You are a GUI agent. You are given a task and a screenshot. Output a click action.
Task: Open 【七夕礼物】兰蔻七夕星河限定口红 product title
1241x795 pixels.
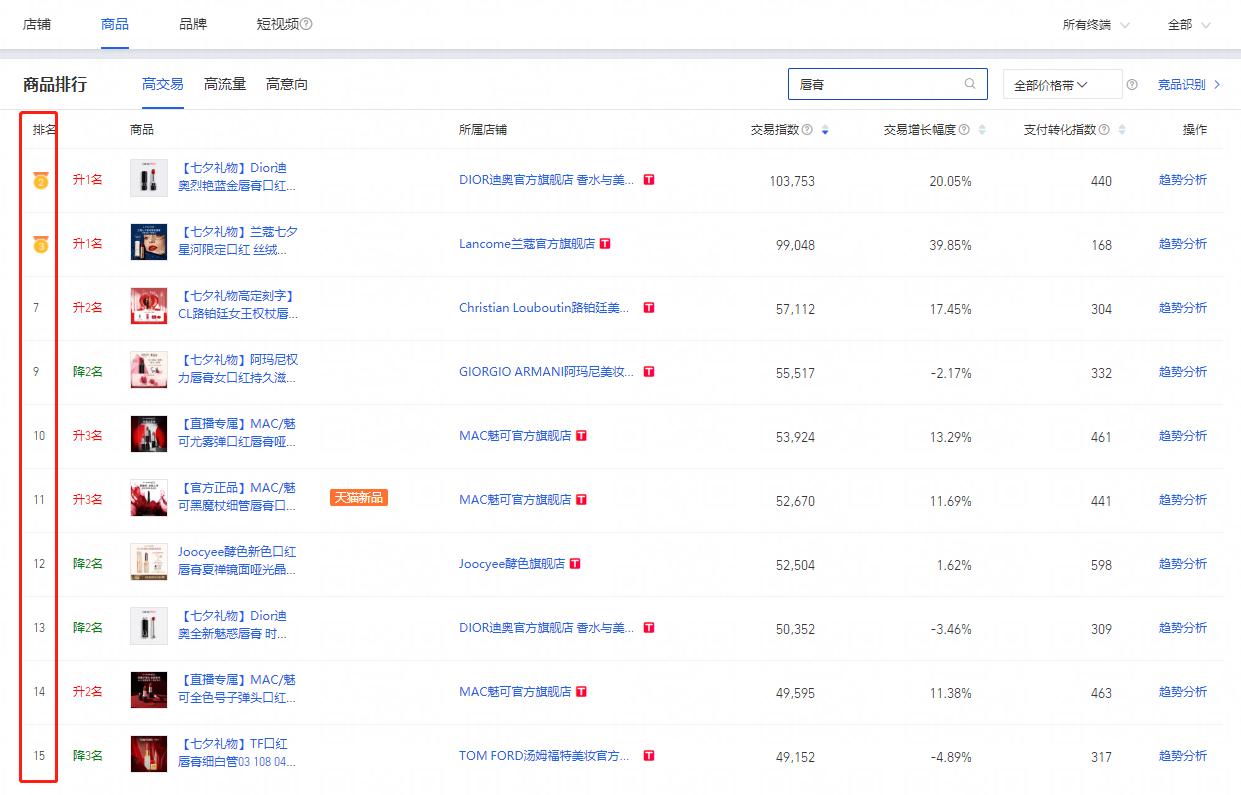point(238,241)
